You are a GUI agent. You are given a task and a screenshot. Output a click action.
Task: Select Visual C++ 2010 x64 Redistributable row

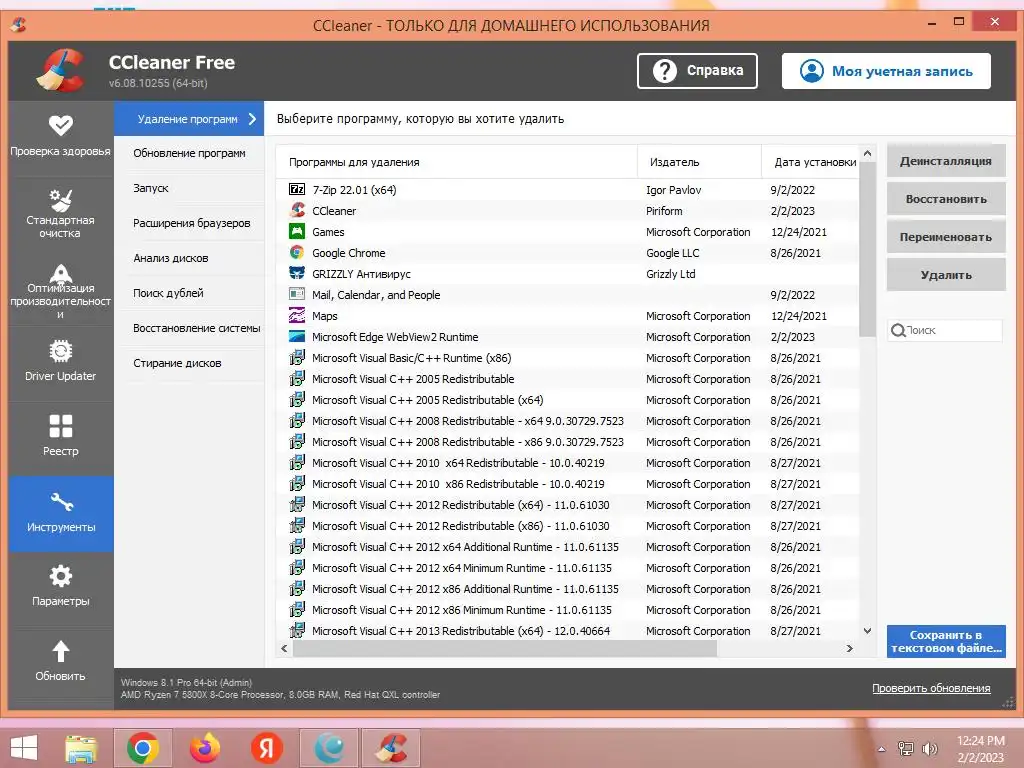[x=567, y=463]
